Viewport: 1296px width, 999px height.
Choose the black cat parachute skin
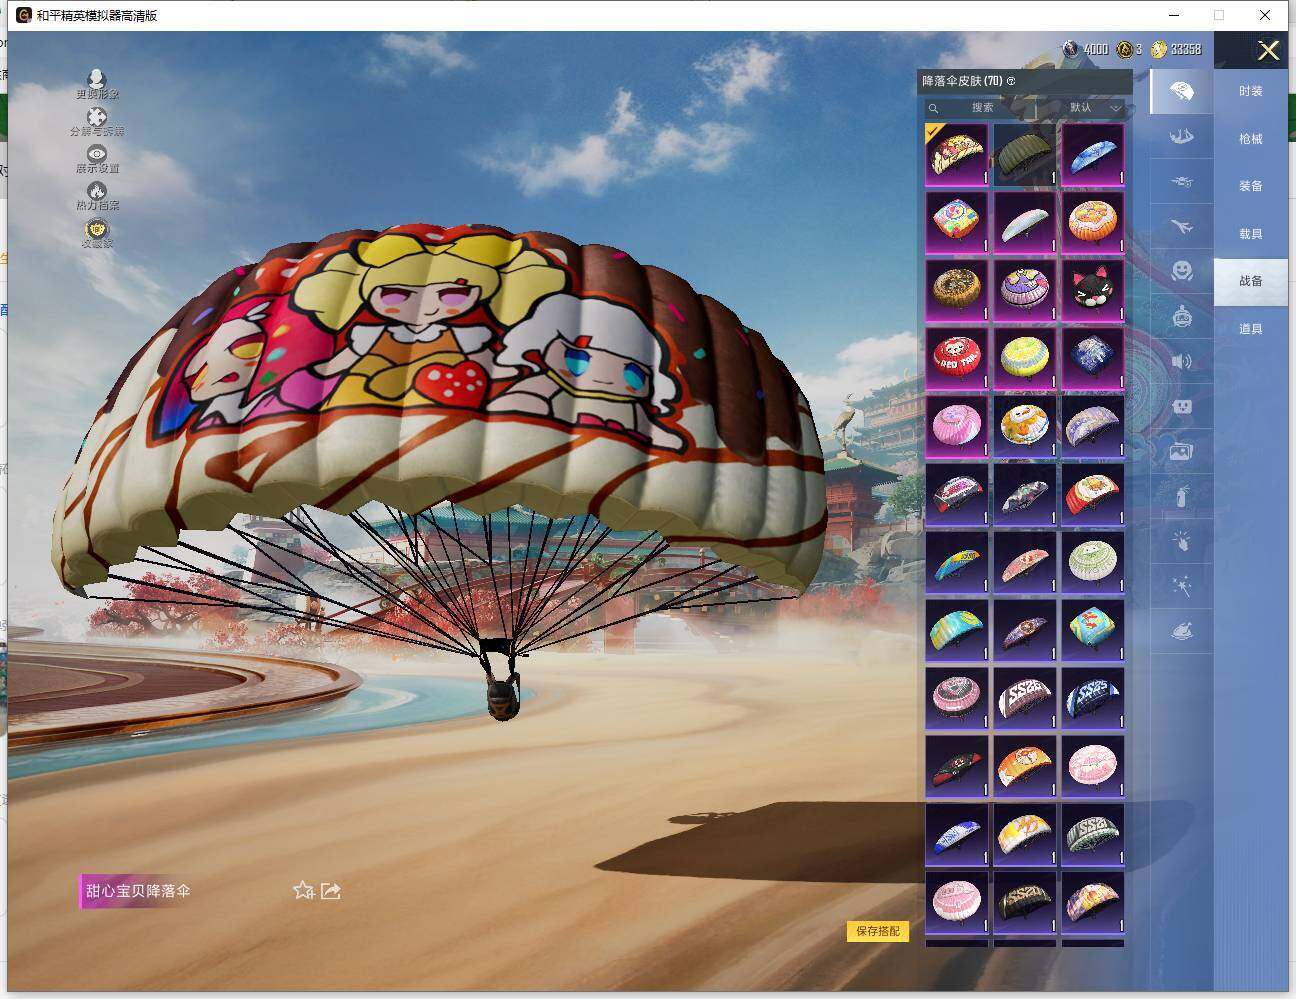pyautogui.click(x=1092, y=290)
